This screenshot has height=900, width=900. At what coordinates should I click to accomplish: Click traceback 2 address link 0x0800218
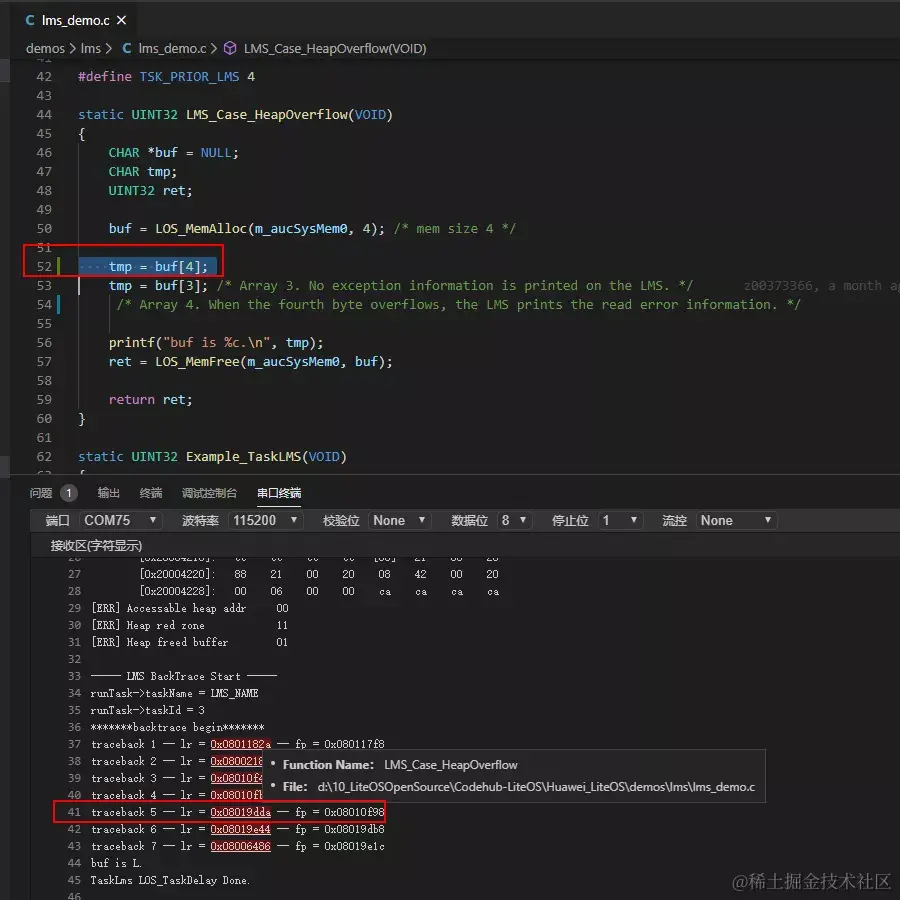coord(236,761)
